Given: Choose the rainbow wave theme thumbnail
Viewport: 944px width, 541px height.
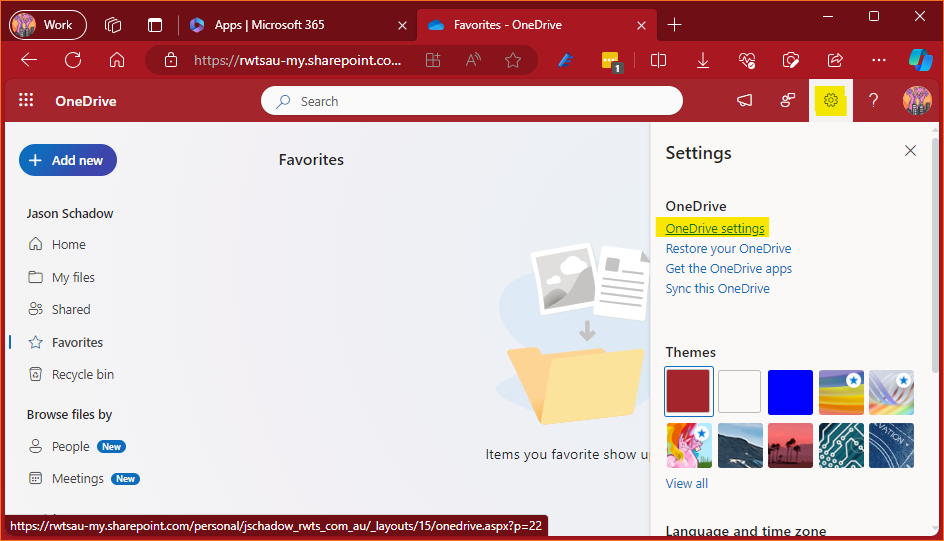Looking at the screenshot, I should click(841, 392).
